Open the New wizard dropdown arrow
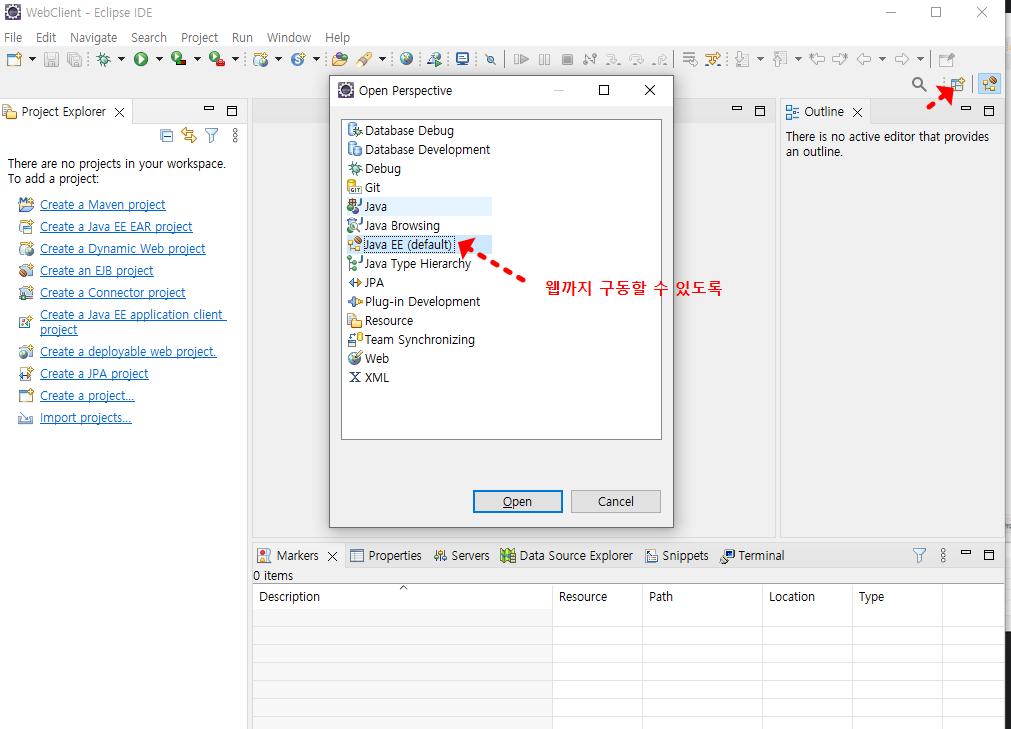This screenshot has width=1011, height=729. 32,59
